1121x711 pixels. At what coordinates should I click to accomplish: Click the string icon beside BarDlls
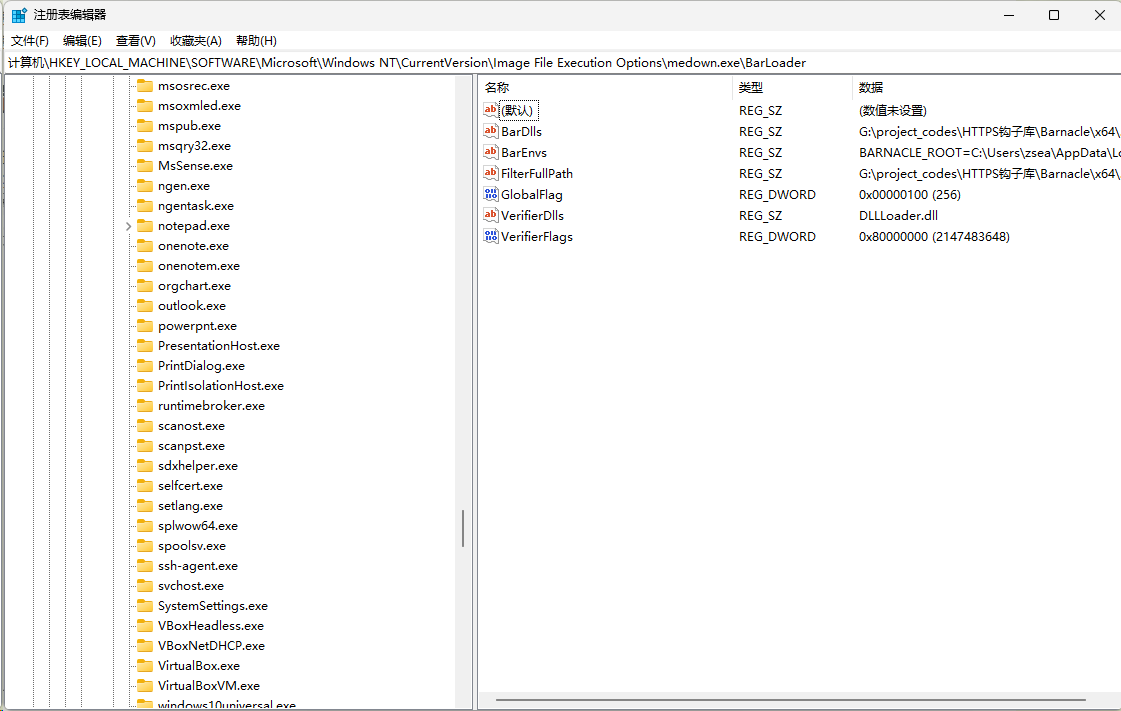pos(490,131)
